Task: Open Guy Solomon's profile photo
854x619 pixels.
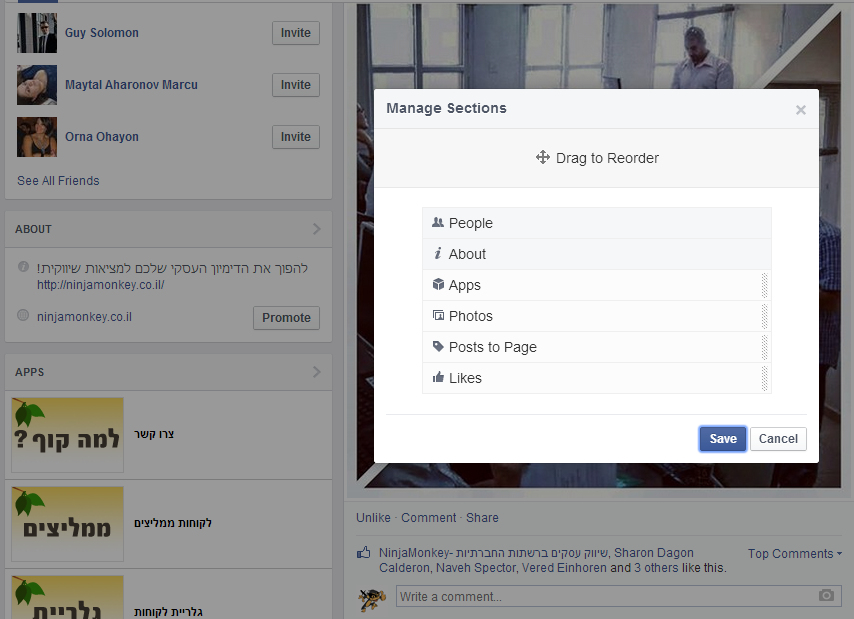Action: click(x=37, y=33)
